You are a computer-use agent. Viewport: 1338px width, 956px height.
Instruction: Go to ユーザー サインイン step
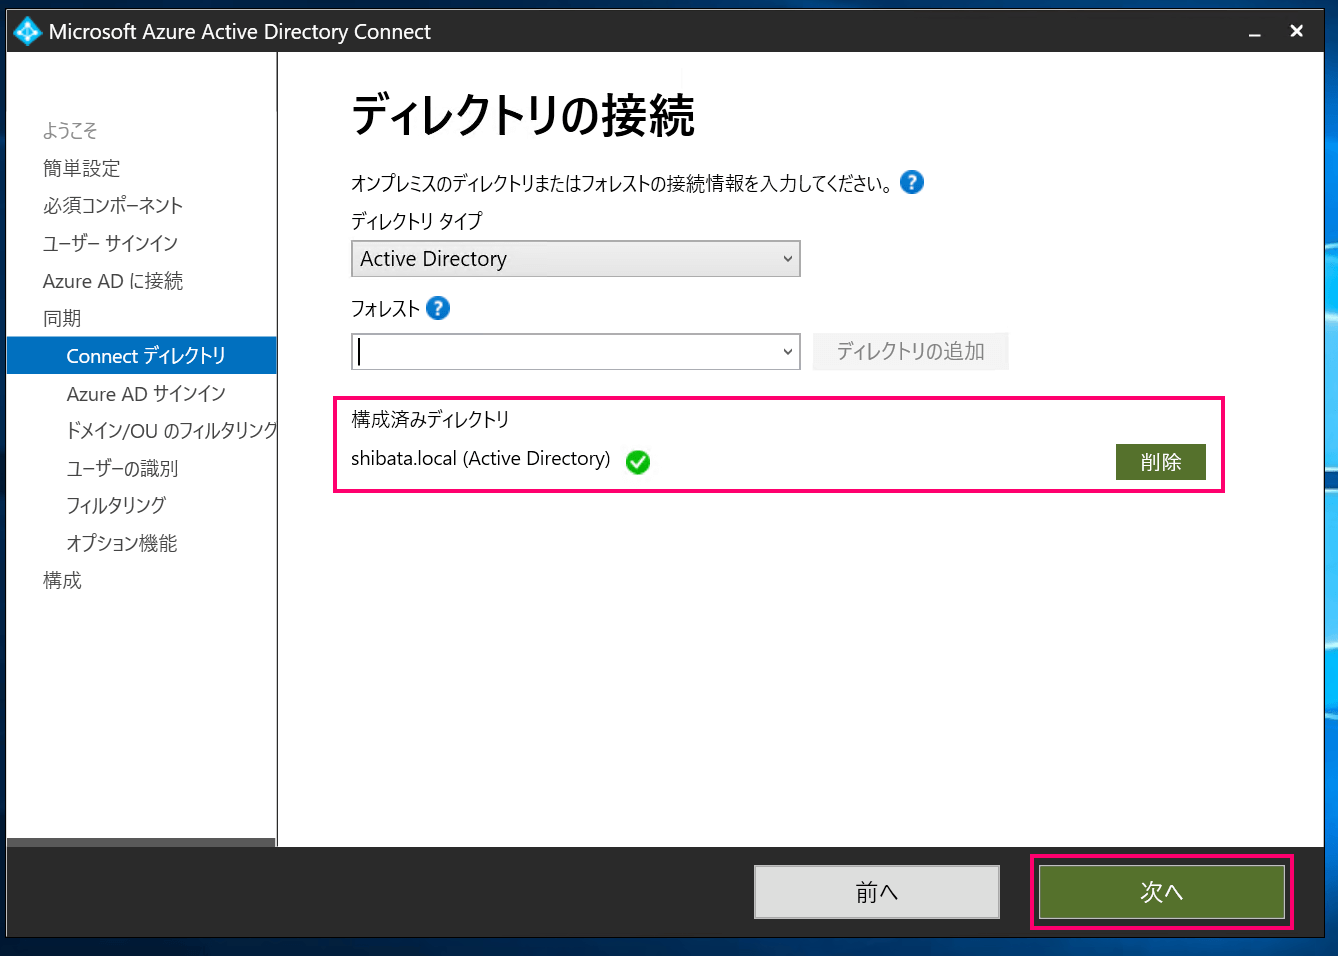tap(110, 243)
